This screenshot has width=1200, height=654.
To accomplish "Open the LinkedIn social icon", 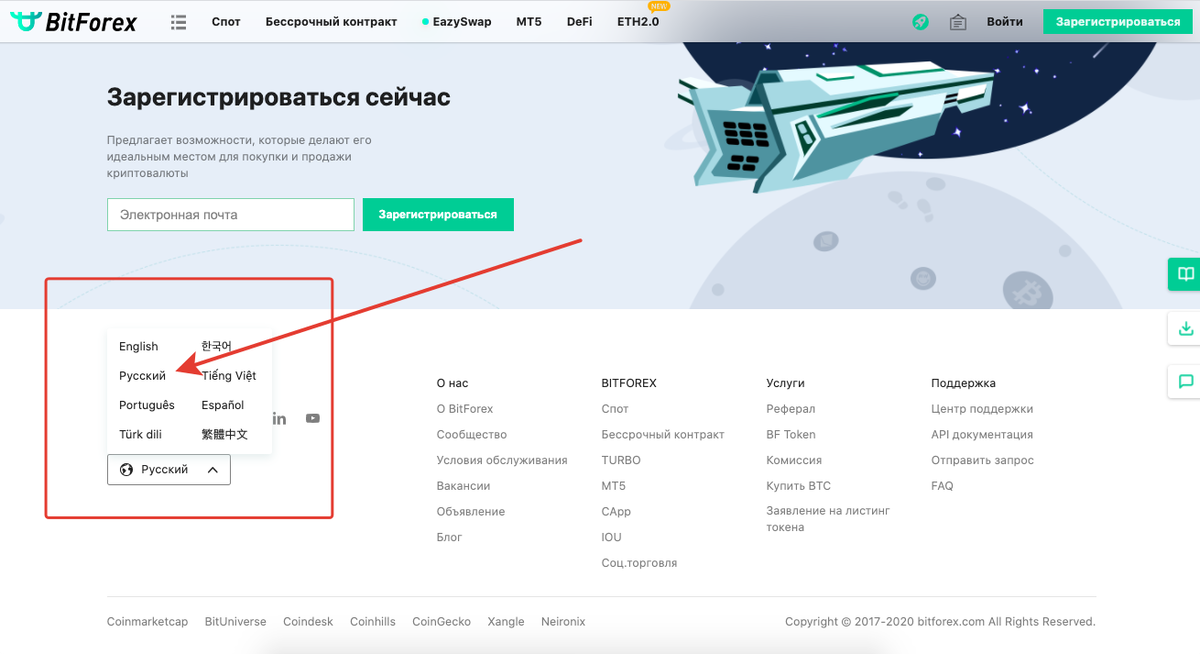I will coord(280,418).
